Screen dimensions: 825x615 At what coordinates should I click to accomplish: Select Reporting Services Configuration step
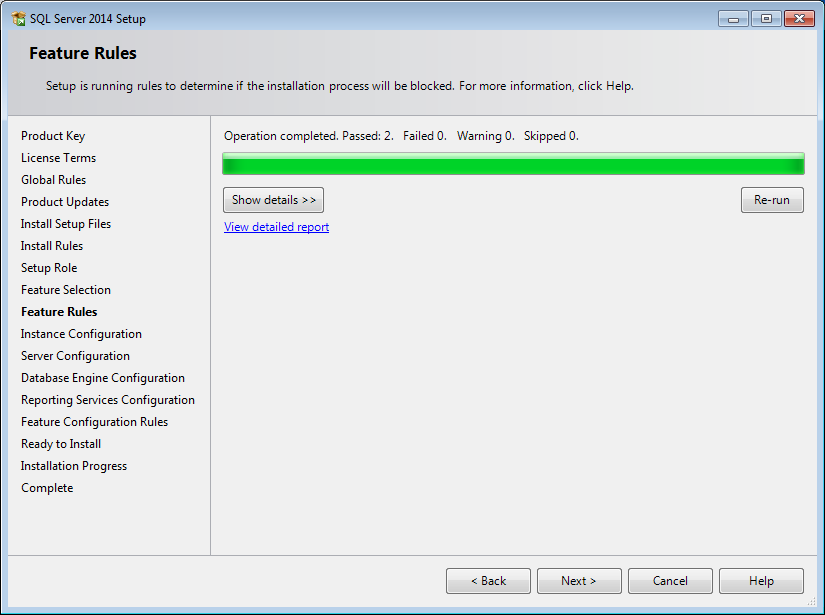108,400
